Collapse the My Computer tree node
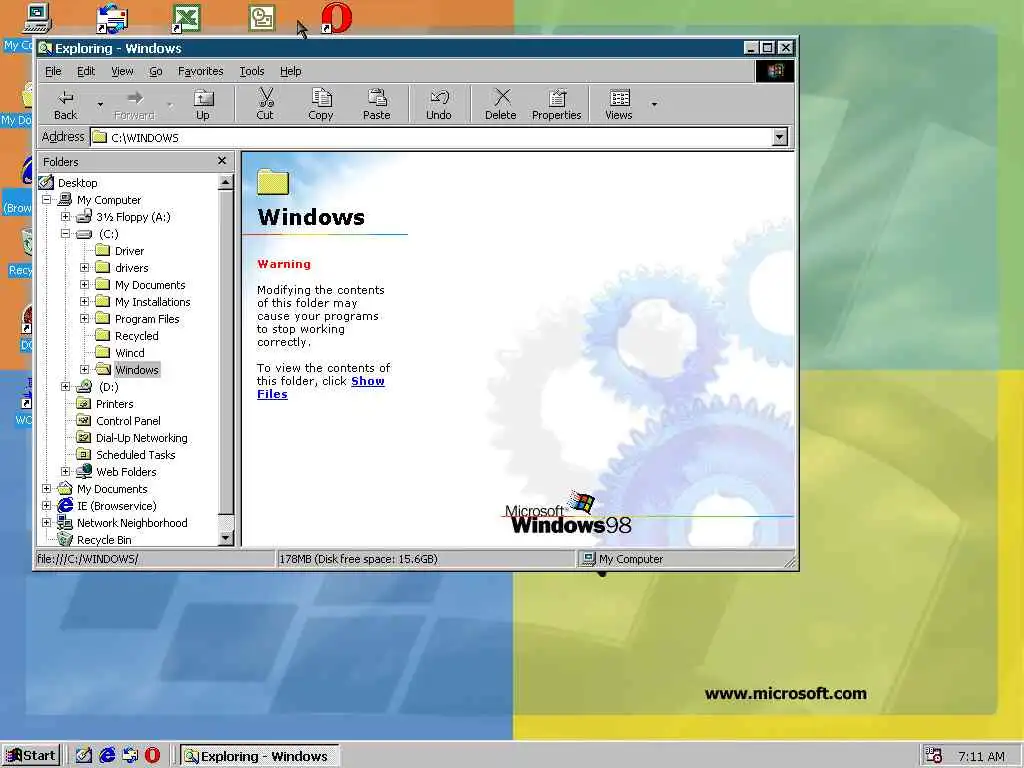Image resolution: width=1024 pixels, height=768 pixels. tap(46, 200)
